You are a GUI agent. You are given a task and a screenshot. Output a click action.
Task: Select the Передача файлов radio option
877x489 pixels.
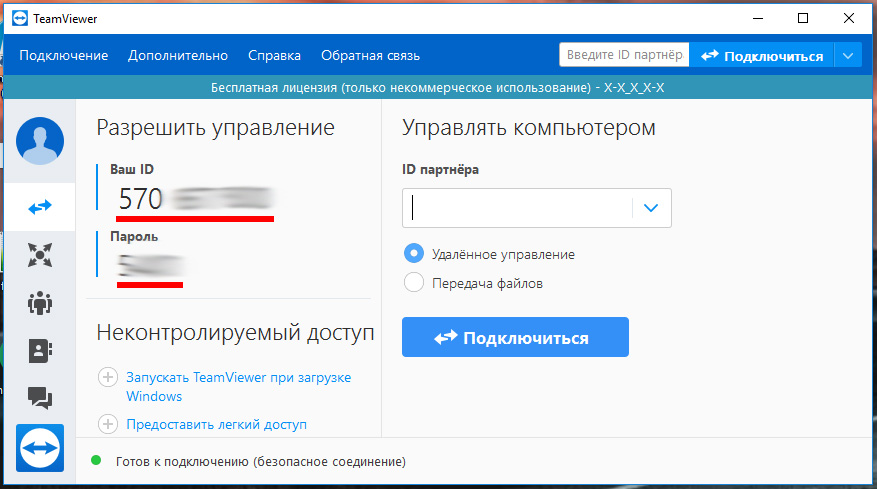[414, 283]
